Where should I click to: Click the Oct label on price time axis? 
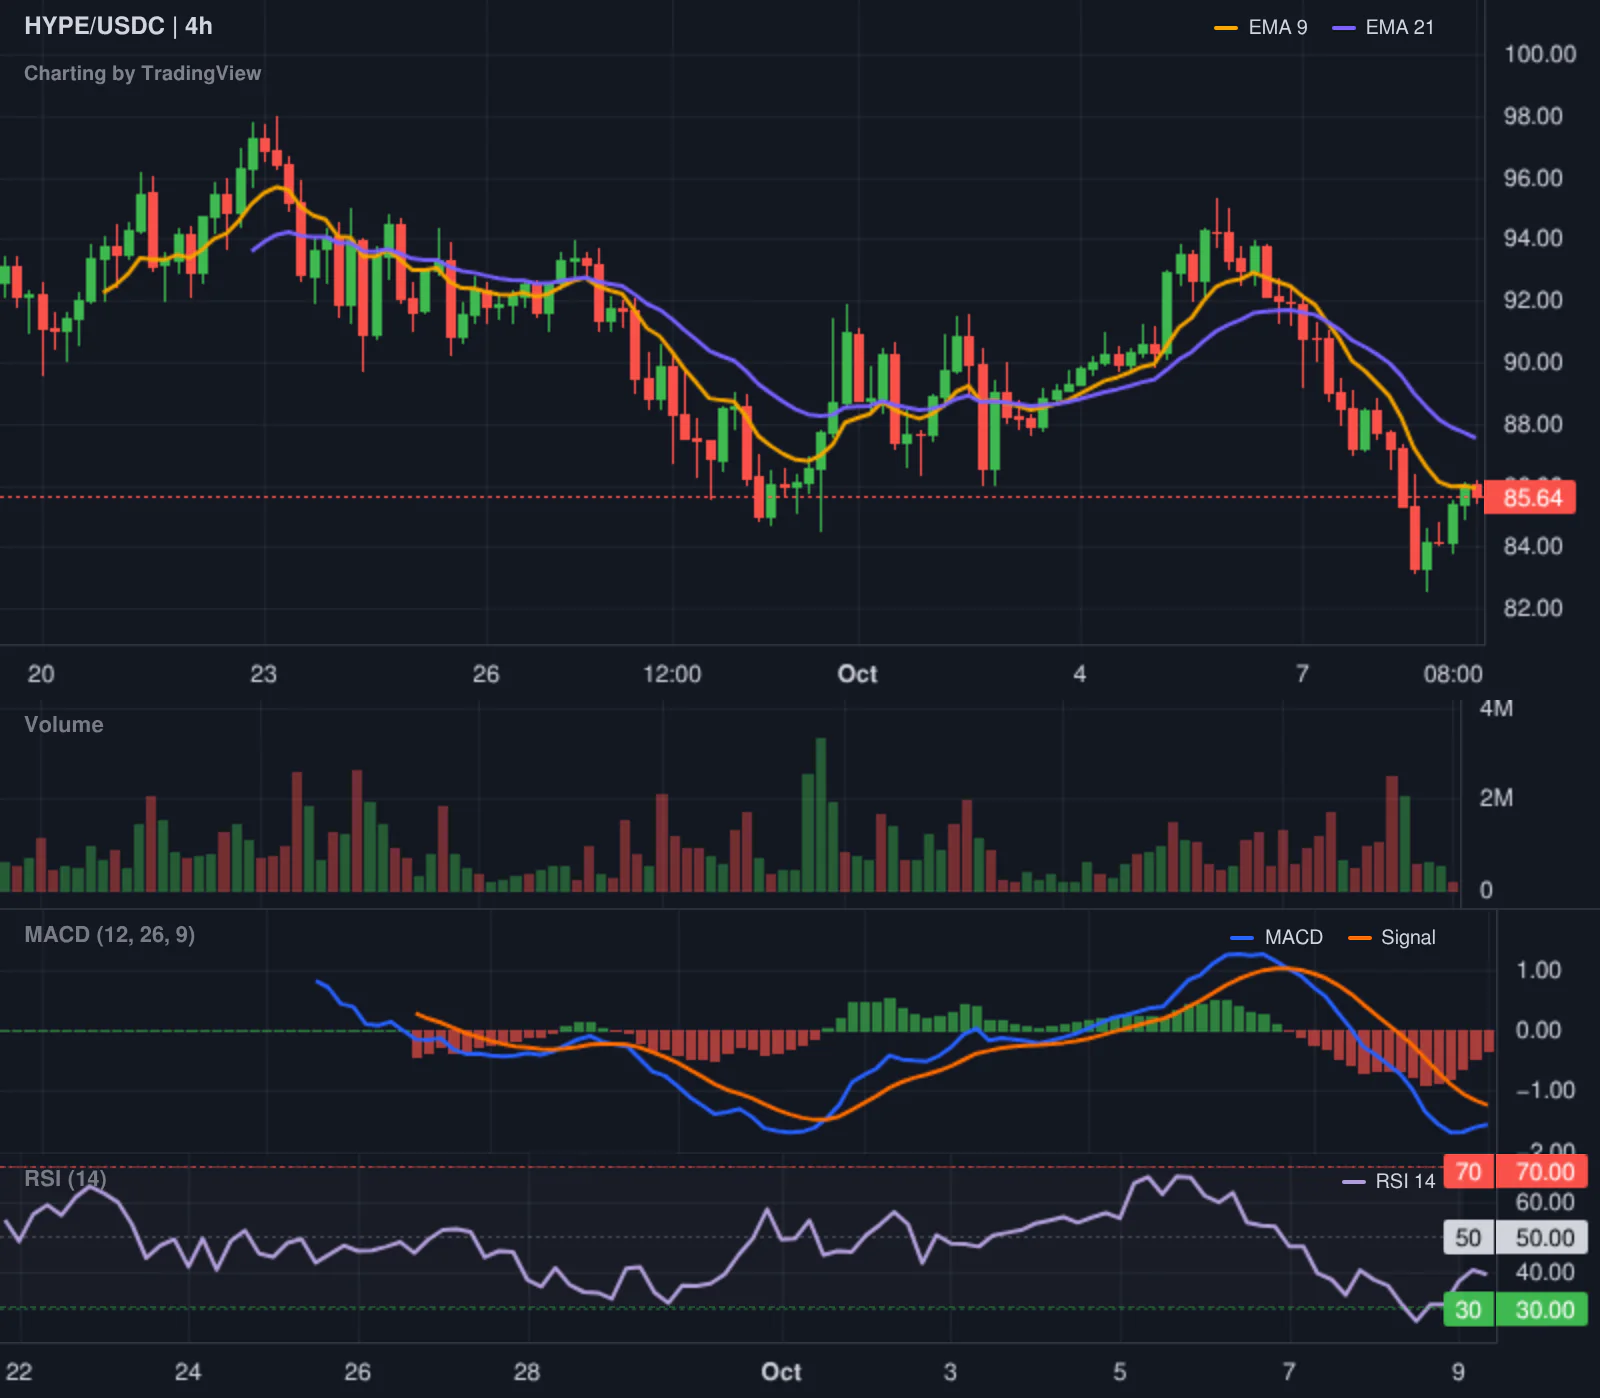tap(857, 674)
